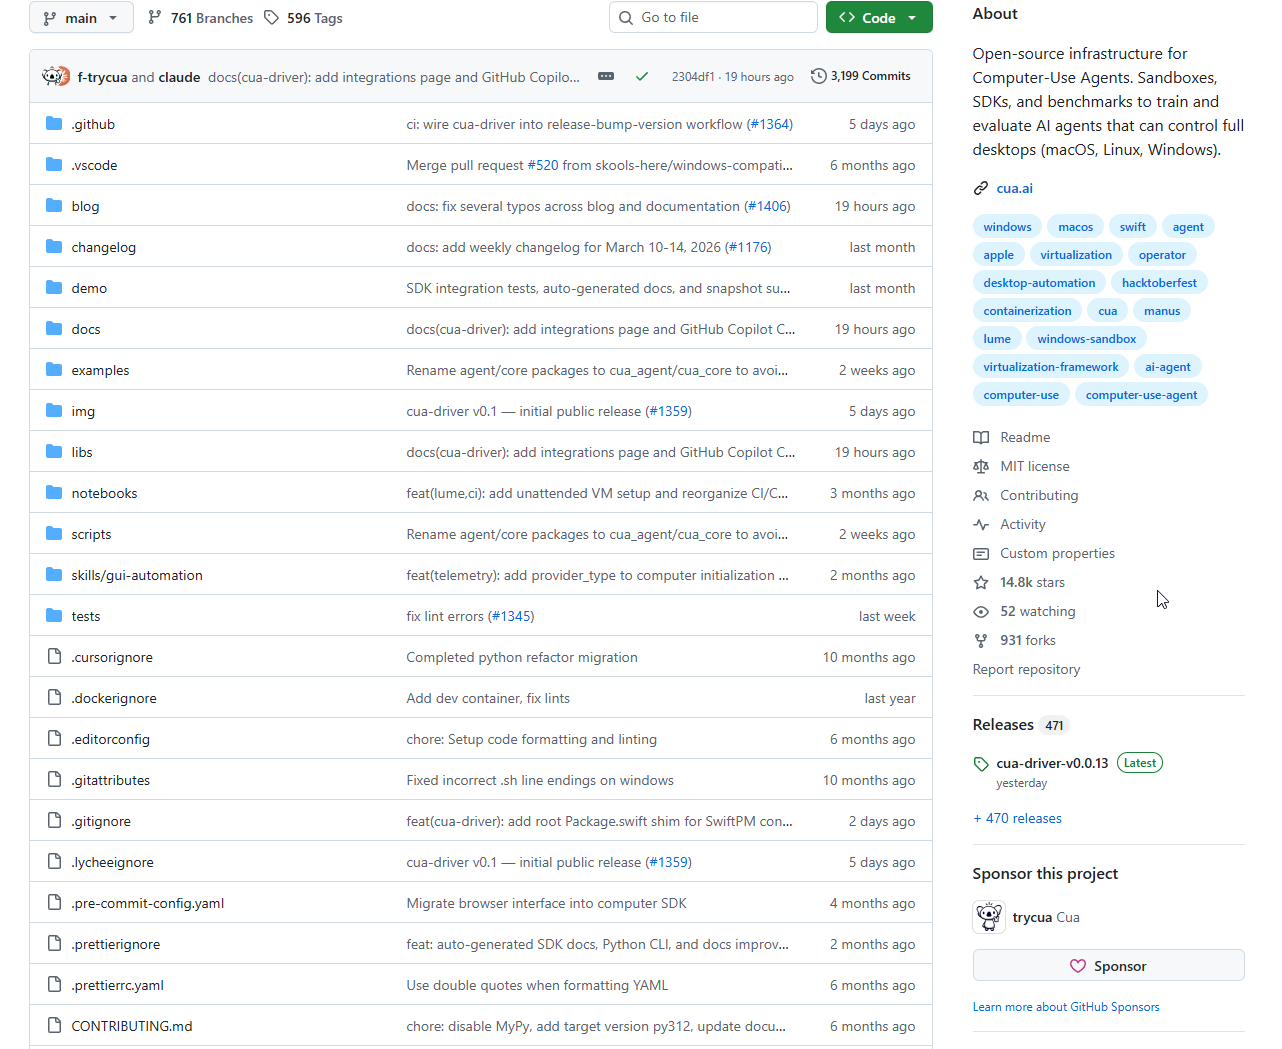Open the main branch selector dropdown

[x=80, y=18]
